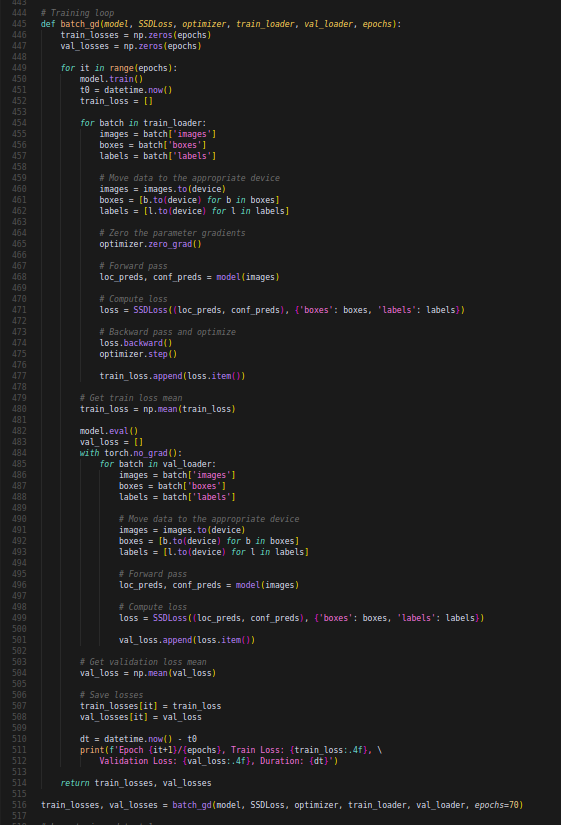Click 'val_loss = []' line
561x825 pixels.
coord(112,442)
